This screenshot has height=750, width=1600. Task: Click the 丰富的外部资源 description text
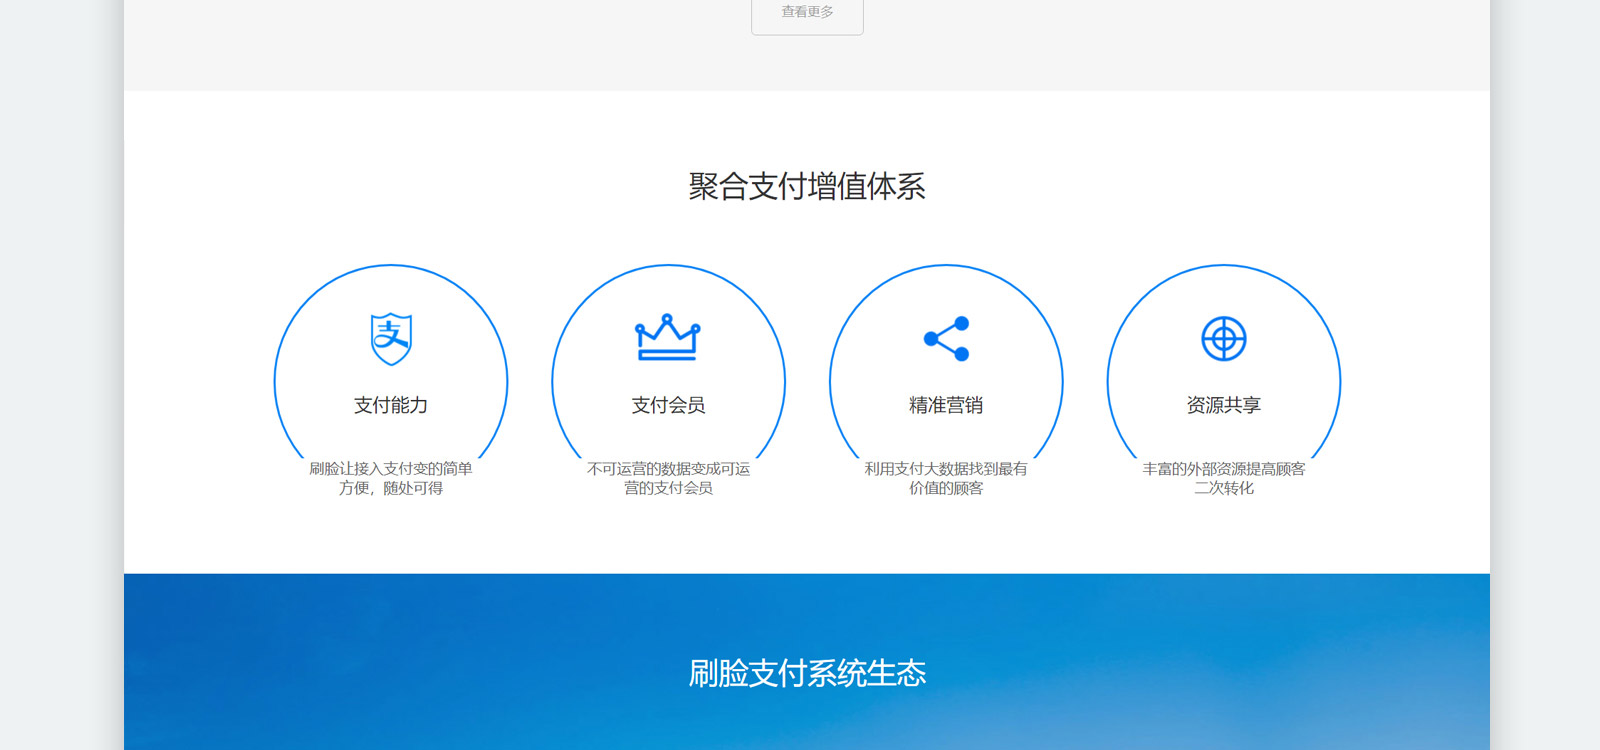(x=1223, y=478)
